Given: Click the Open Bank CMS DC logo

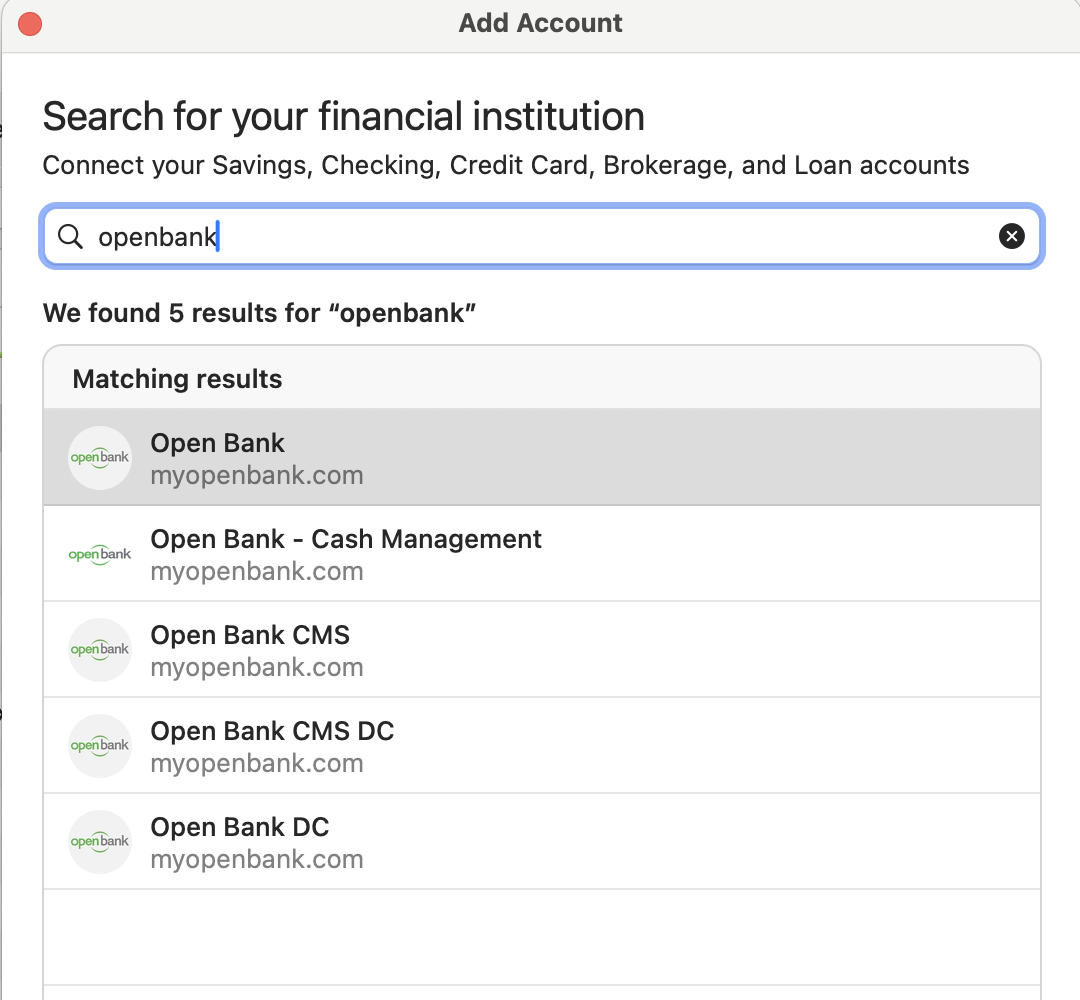Looking at the screenshot, I should (x=100, y=746).
